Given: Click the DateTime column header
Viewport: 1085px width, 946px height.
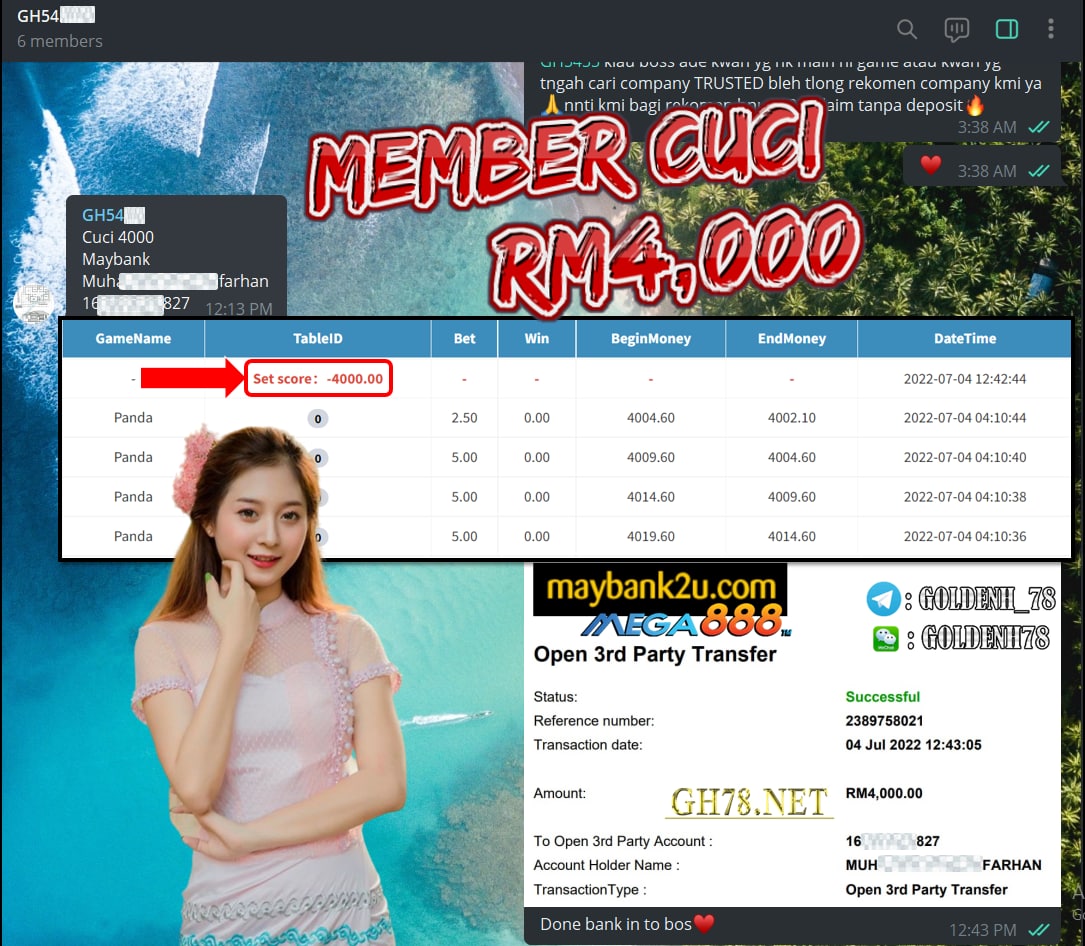Looking at the screenshot, I should coord(965,338).
